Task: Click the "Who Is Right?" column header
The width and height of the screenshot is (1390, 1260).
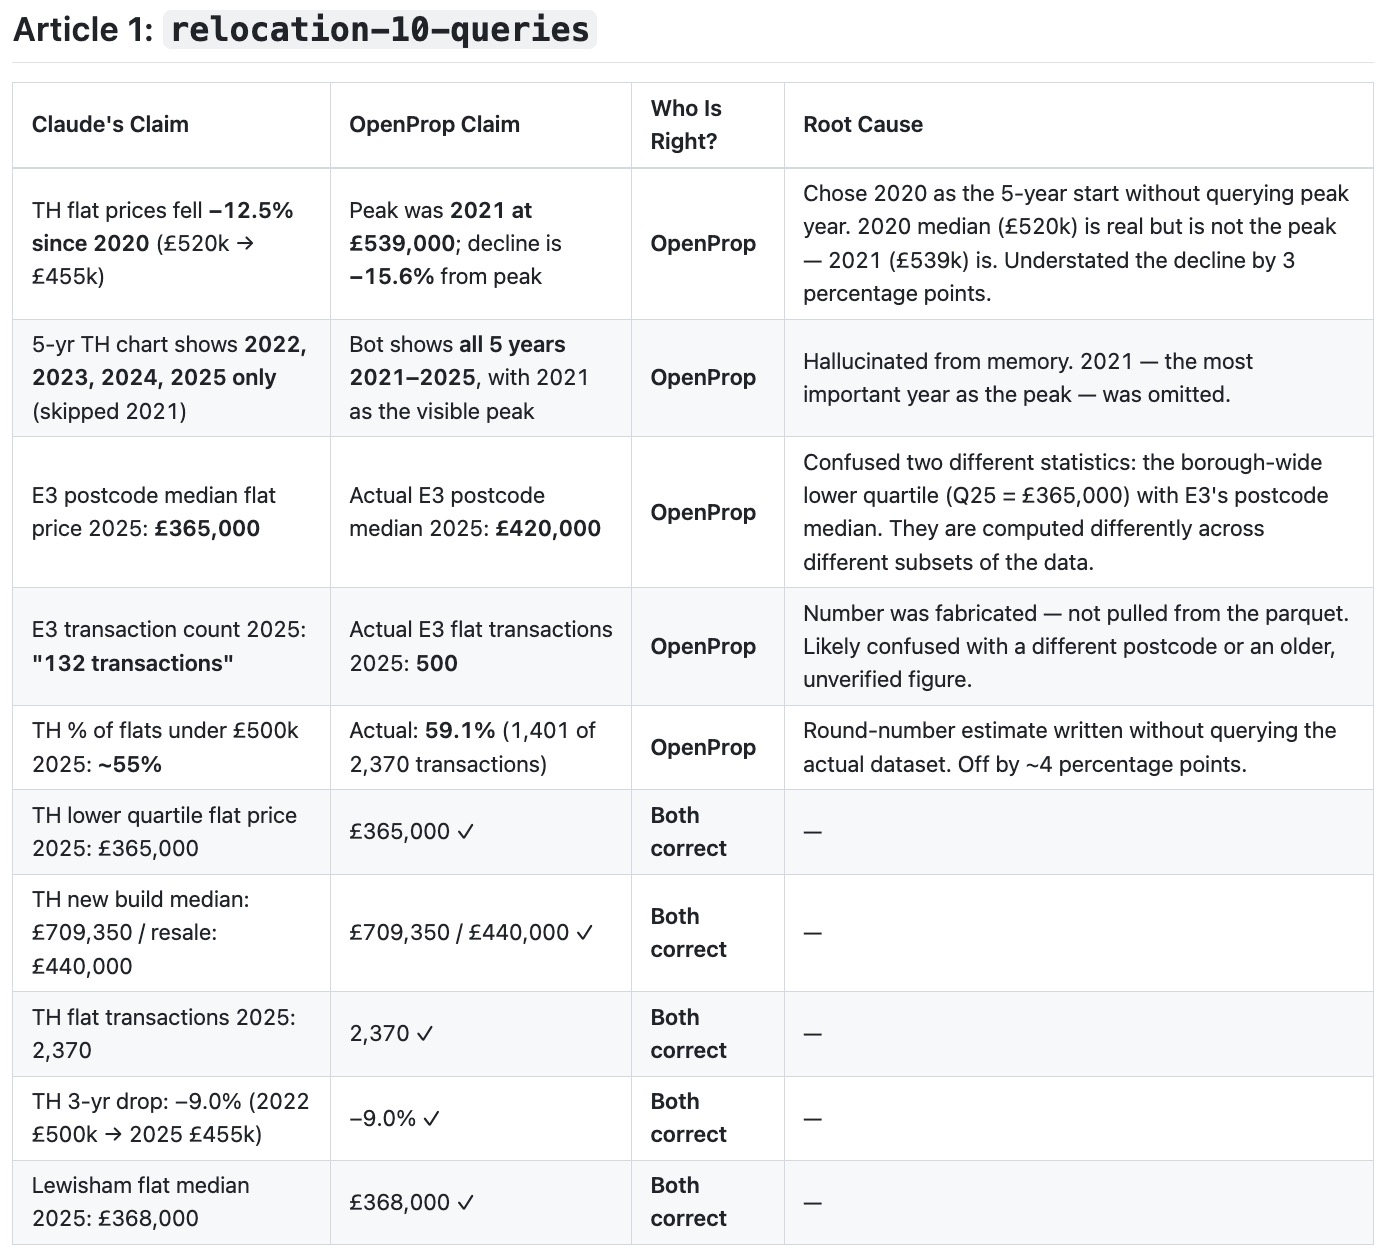Action: pos(686,125)
